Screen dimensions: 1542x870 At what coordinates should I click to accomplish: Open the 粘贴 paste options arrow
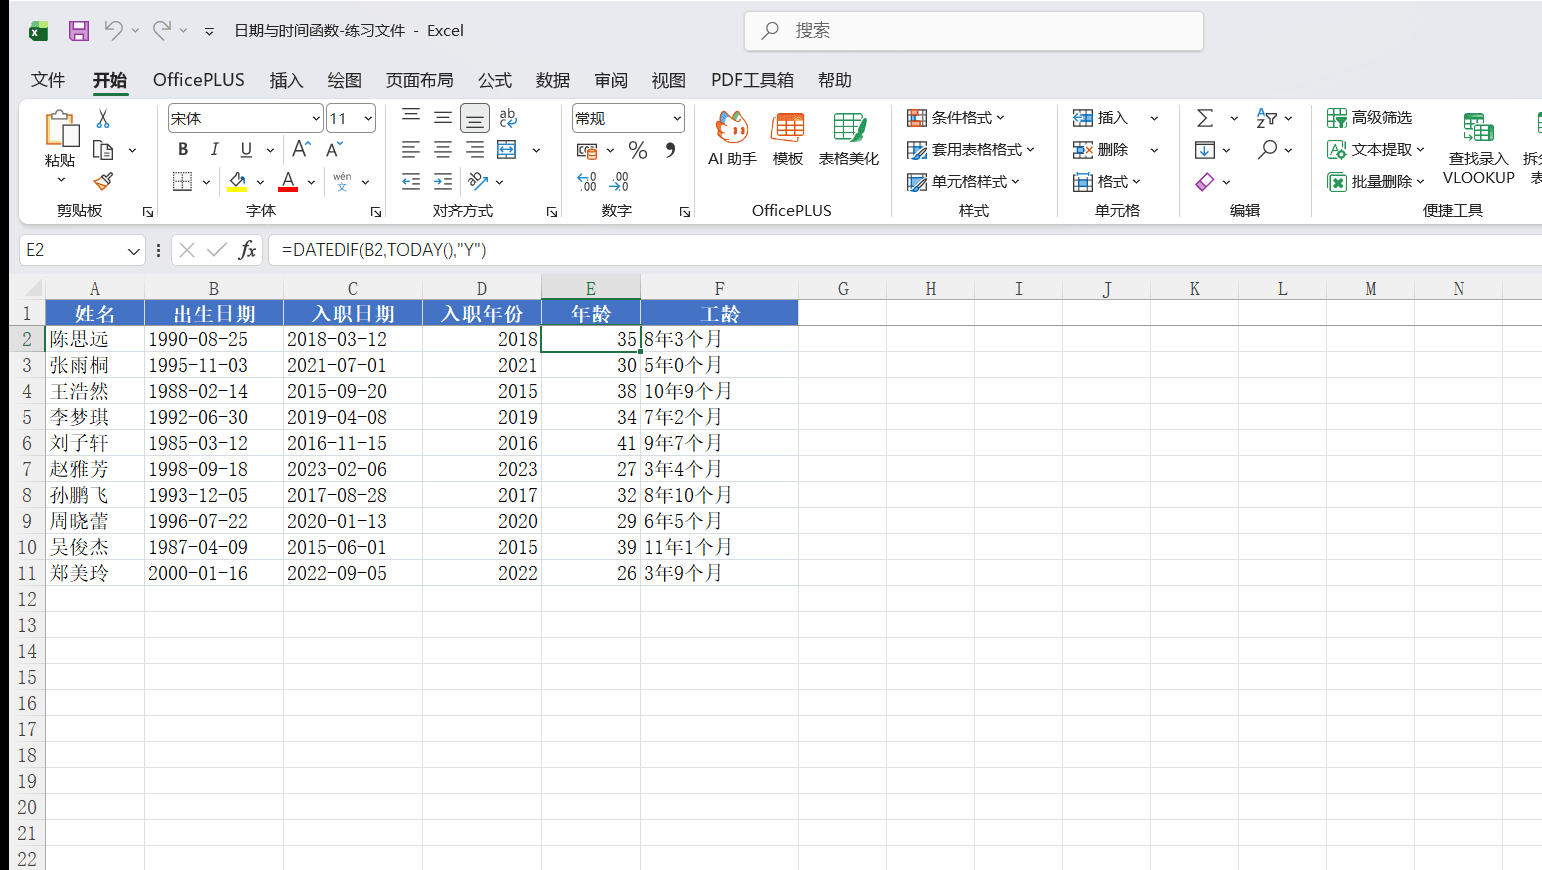(61, 180)
